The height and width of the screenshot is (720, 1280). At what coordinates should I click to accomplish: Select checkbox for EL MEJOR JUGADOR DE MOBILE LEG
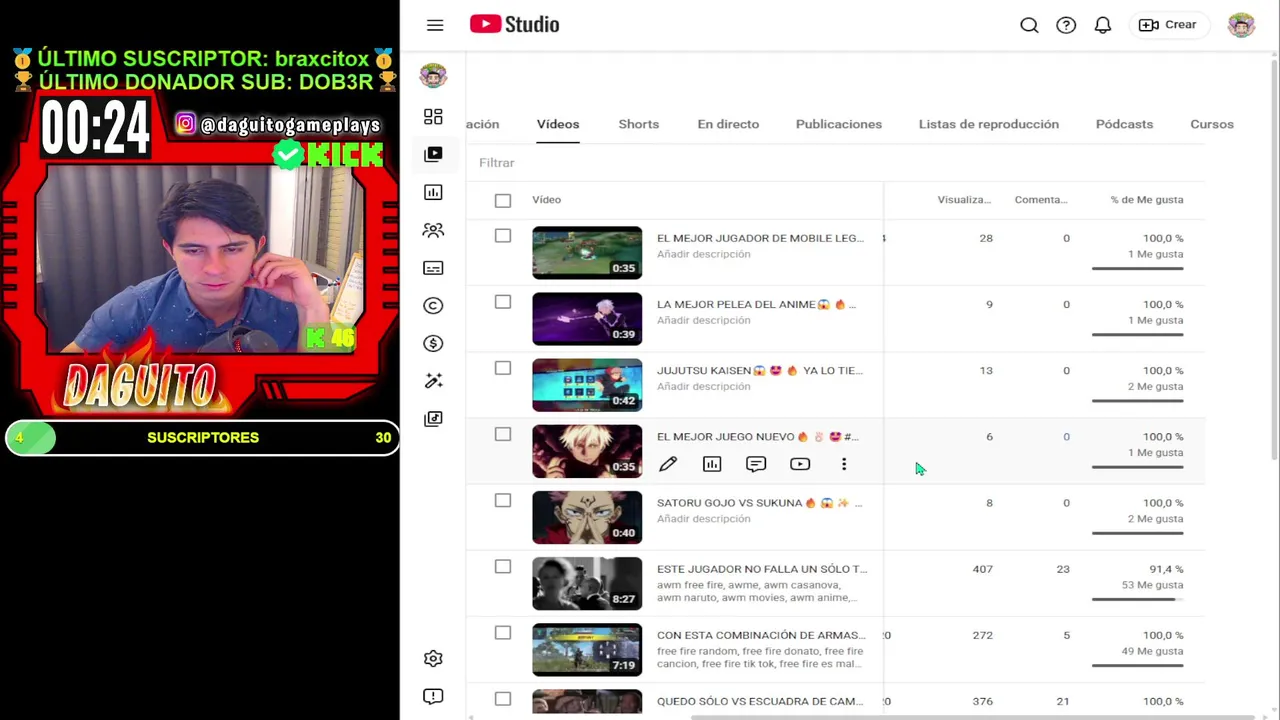(503, 236)
